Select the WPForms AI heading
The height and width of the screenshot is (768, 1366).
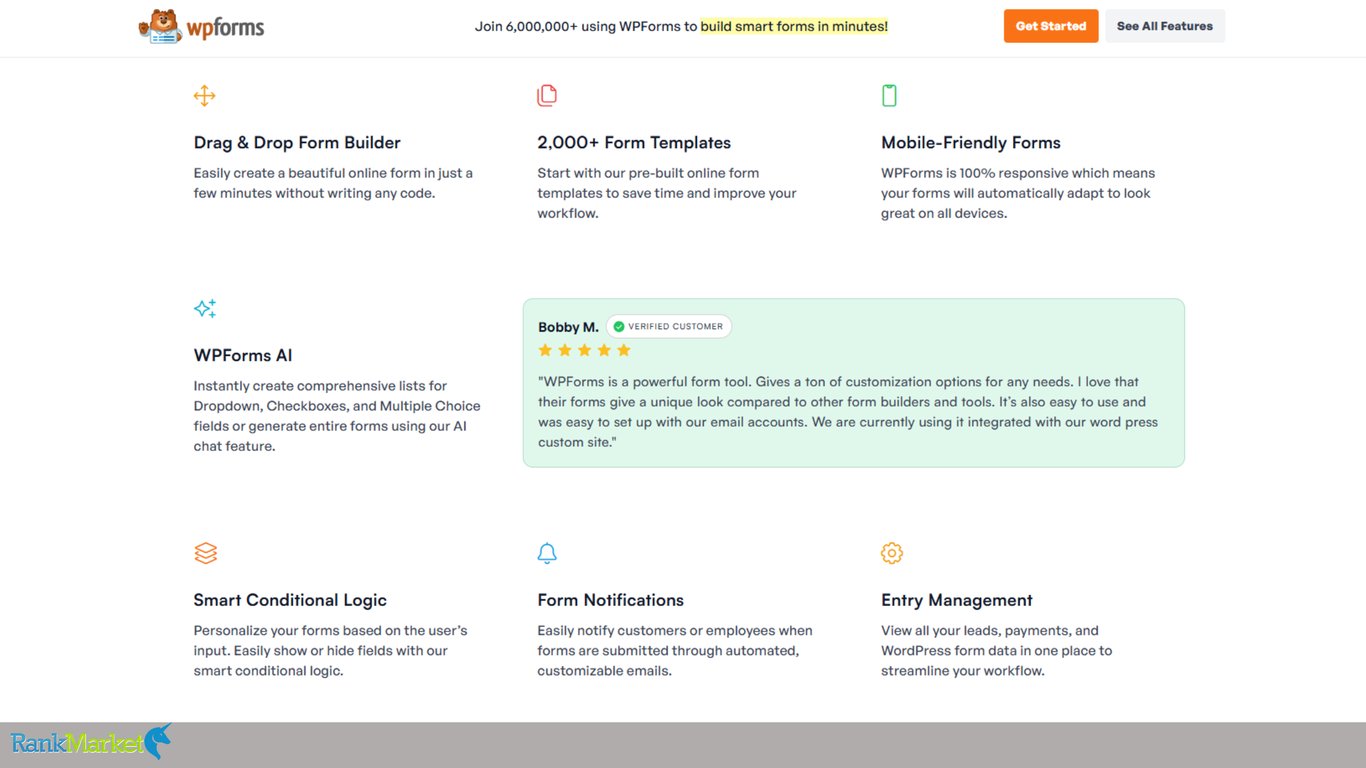pyautogui.click(x=243, y=355)
